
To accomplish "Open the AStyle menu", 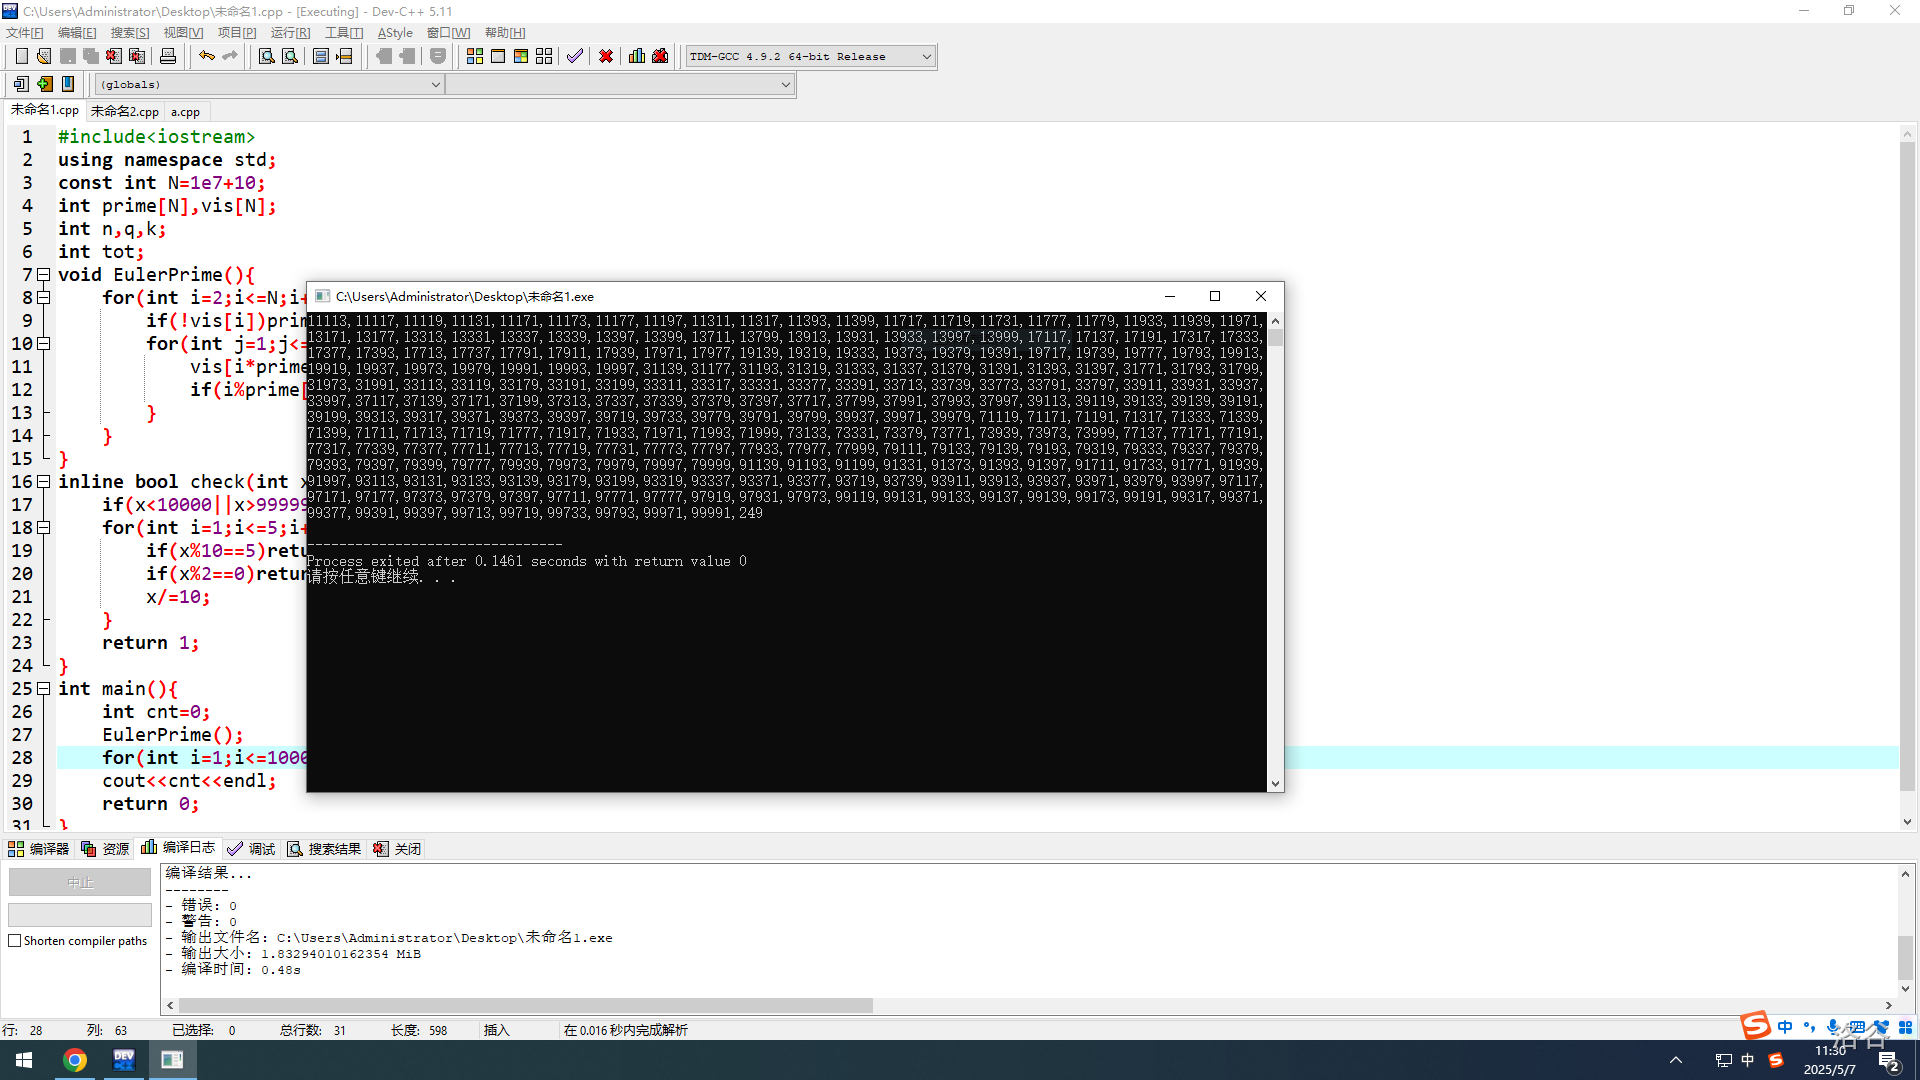I will point(395,33).
